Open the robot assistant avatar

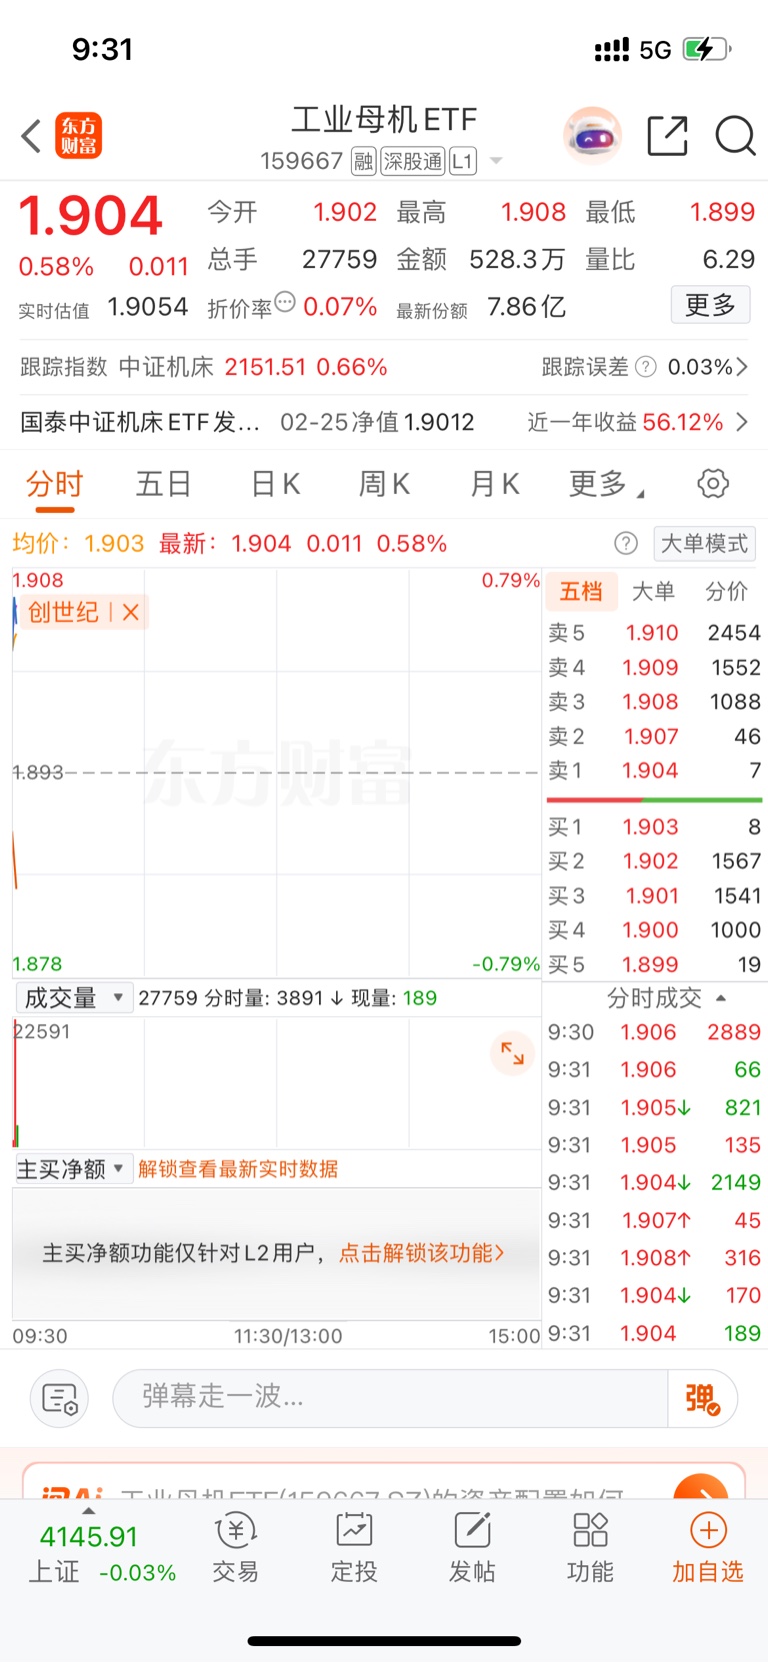pos(593,135)
